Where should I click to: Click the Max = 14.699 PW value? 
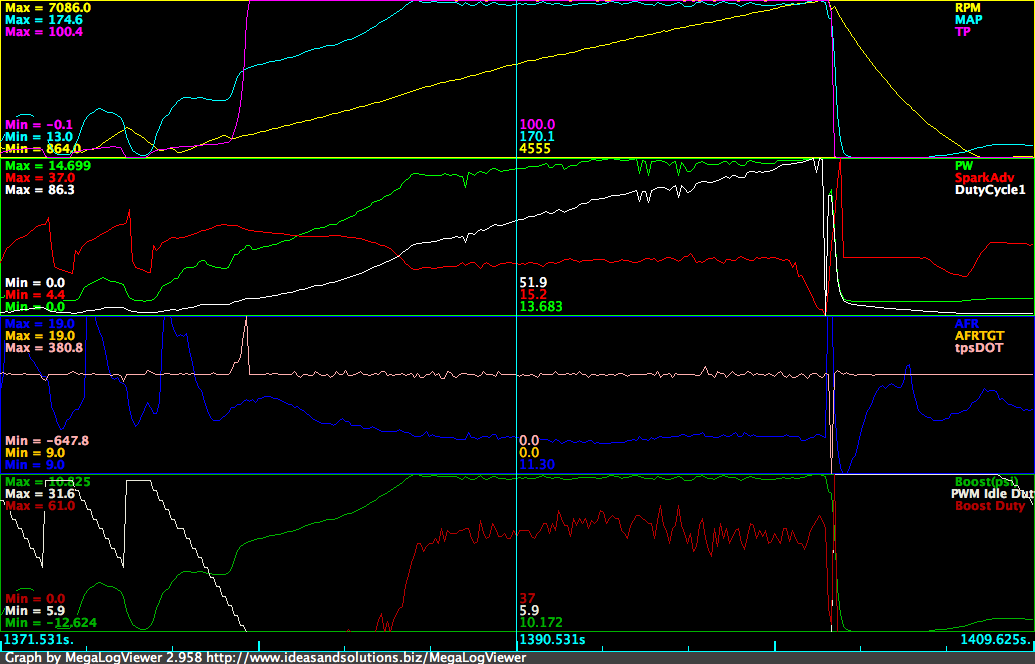tap(48, 166)
